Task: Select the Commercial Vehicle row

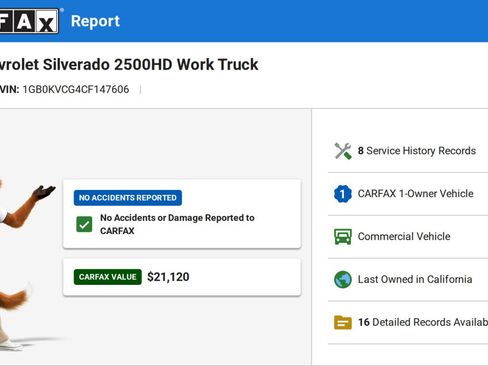Action: [x=408, y=237]
